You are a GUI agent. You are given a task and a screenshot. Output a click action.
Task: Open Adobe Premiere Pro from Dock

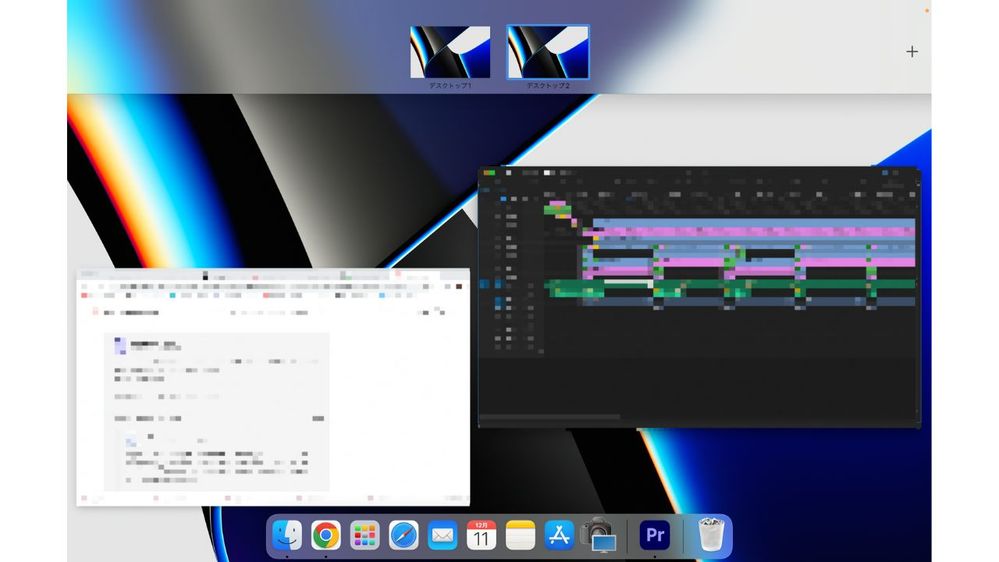tap(655, 535)
